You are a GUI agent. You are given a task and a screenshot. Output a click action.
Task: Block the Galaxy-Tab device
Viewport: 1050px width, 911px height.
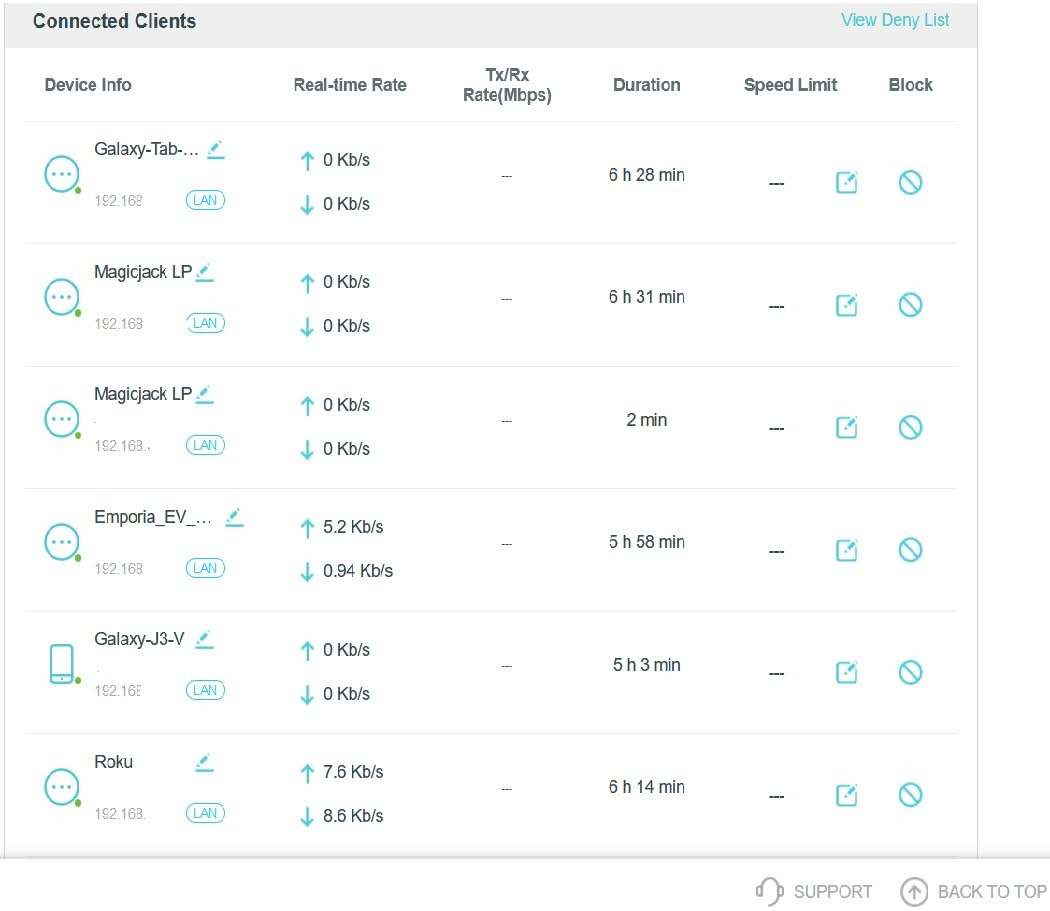pos(910,182)
